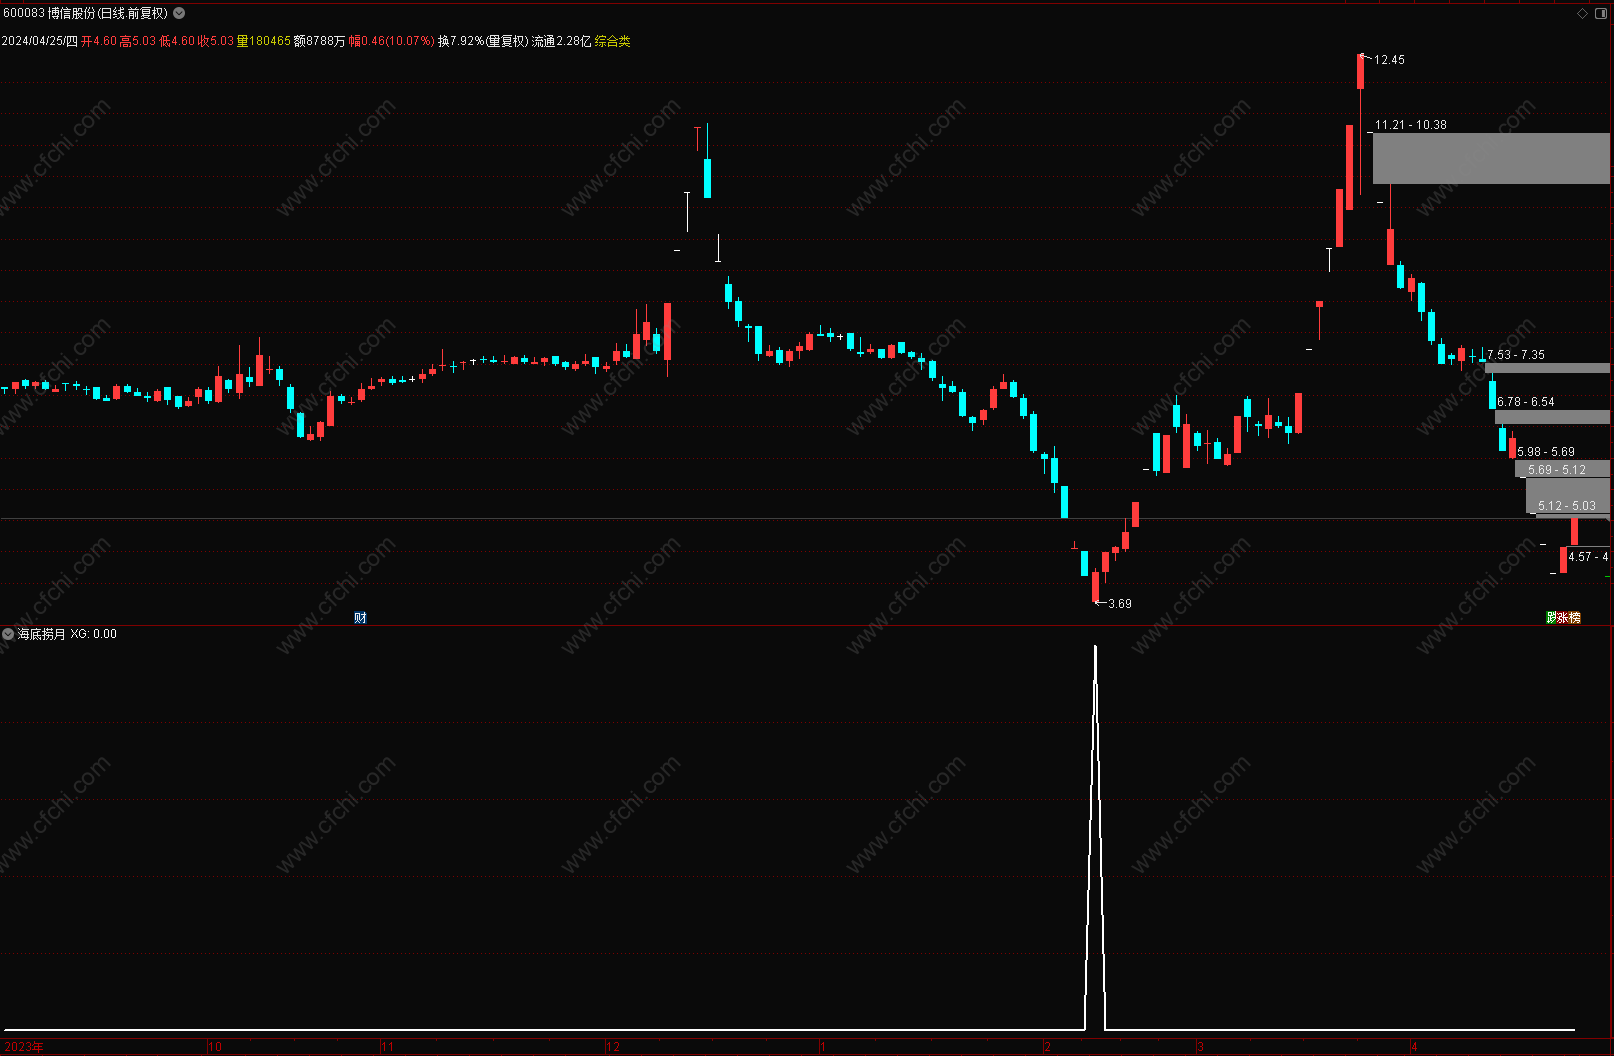Click the 换7.92%(量复权) turnover value
Viewport: 1614px width, 1056px height.
(x=483, y=41)
